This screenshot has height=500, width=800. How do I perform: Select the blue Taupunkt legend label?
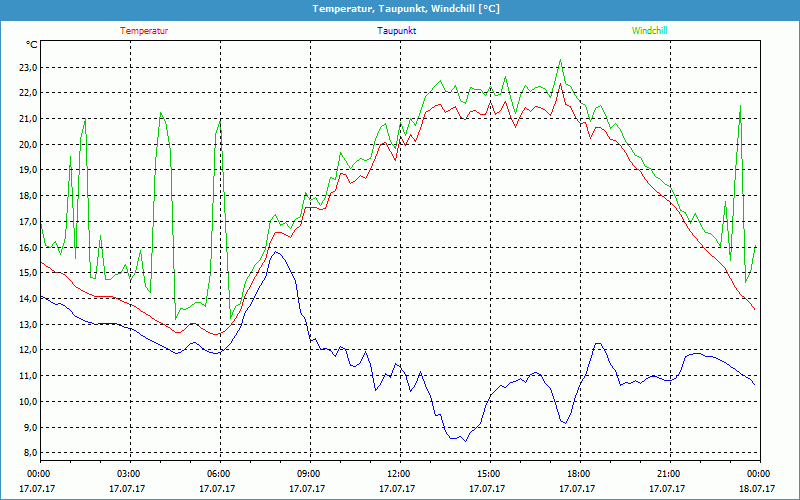397,31
